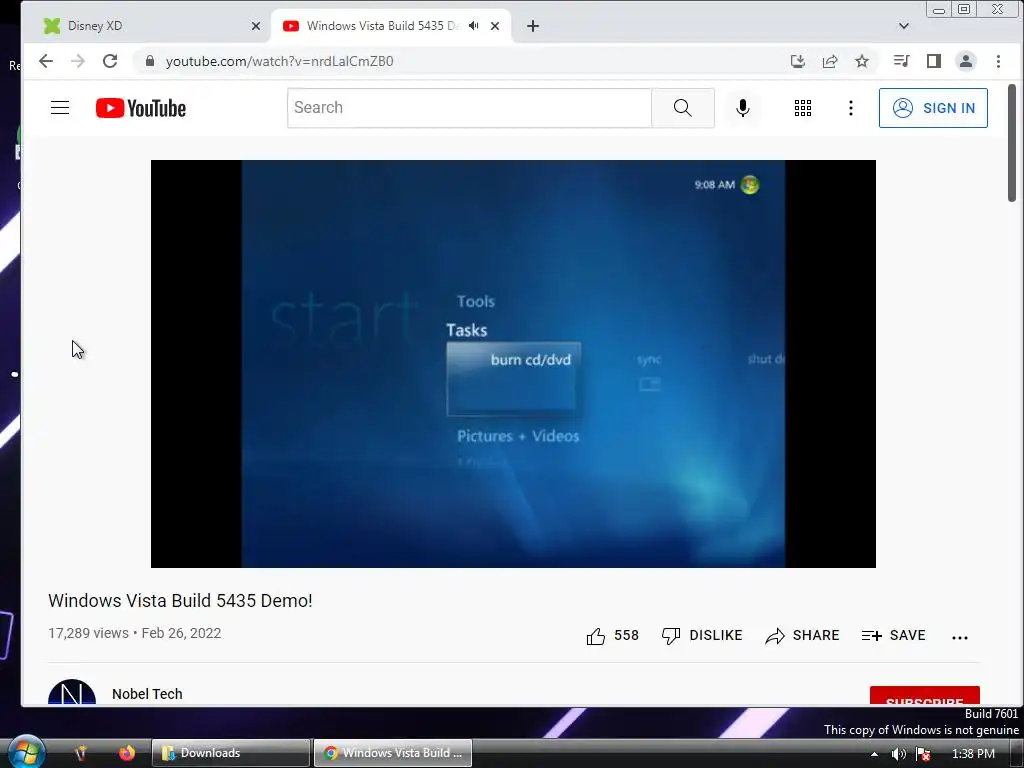
Task: Close the Disney XD tab
Action: (x=256, y=26)
